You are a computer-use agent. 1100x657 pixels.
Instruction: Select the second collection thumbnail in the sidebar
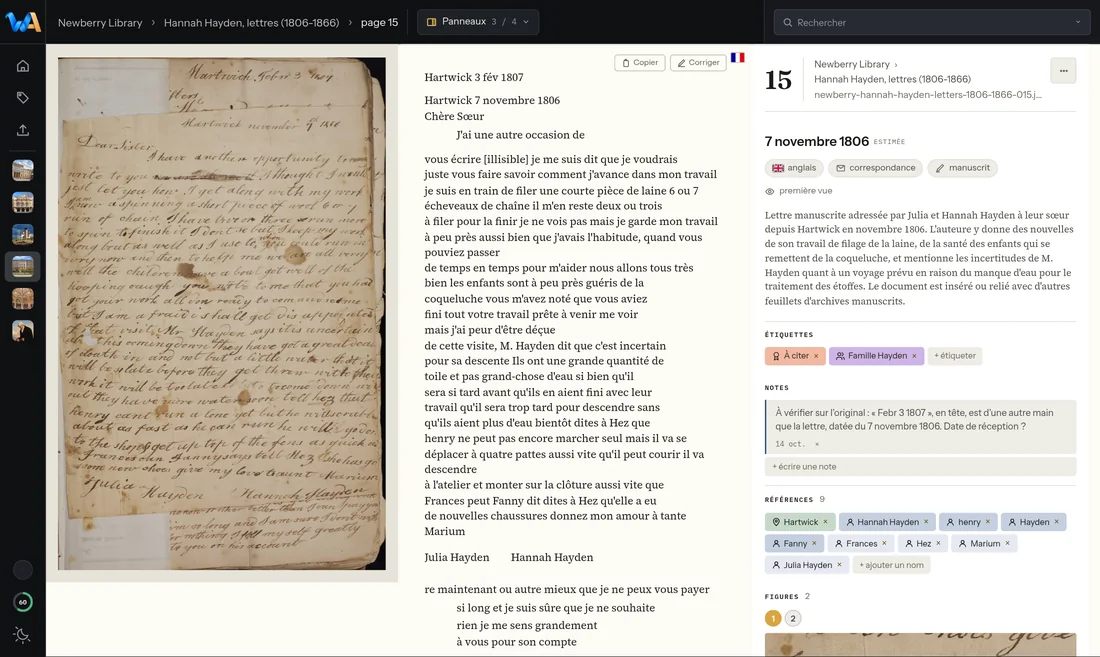pos(22,203)
